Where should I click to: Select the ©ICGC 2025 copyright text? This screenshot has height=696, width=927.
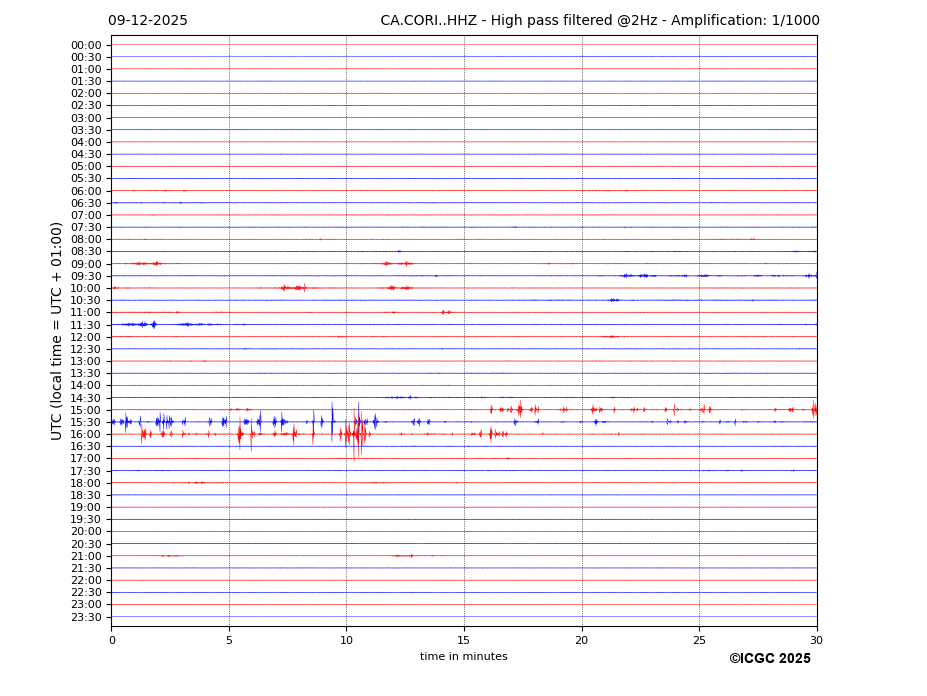coord(769,658)
